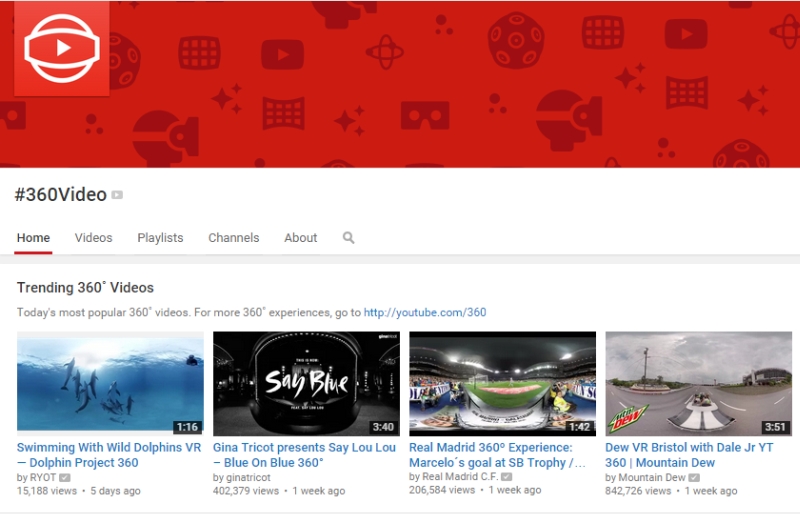This screenshot has height=523, width=800.
Task: Click the 3:51 duration badge
Action: (x=775, y=427)
